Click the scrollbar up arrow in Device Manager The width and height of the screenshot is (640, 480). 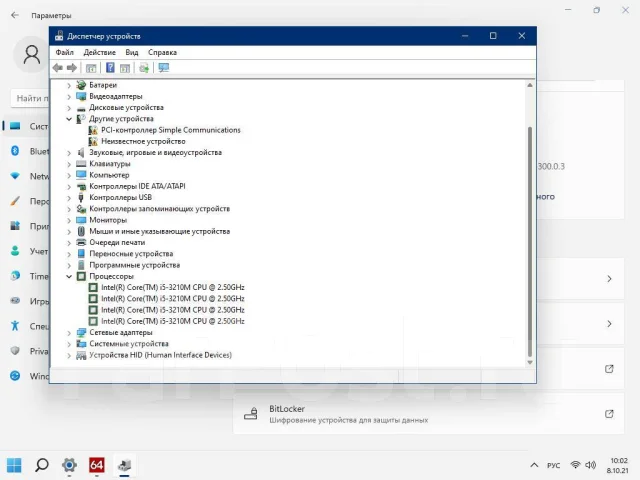click(530, 85)
